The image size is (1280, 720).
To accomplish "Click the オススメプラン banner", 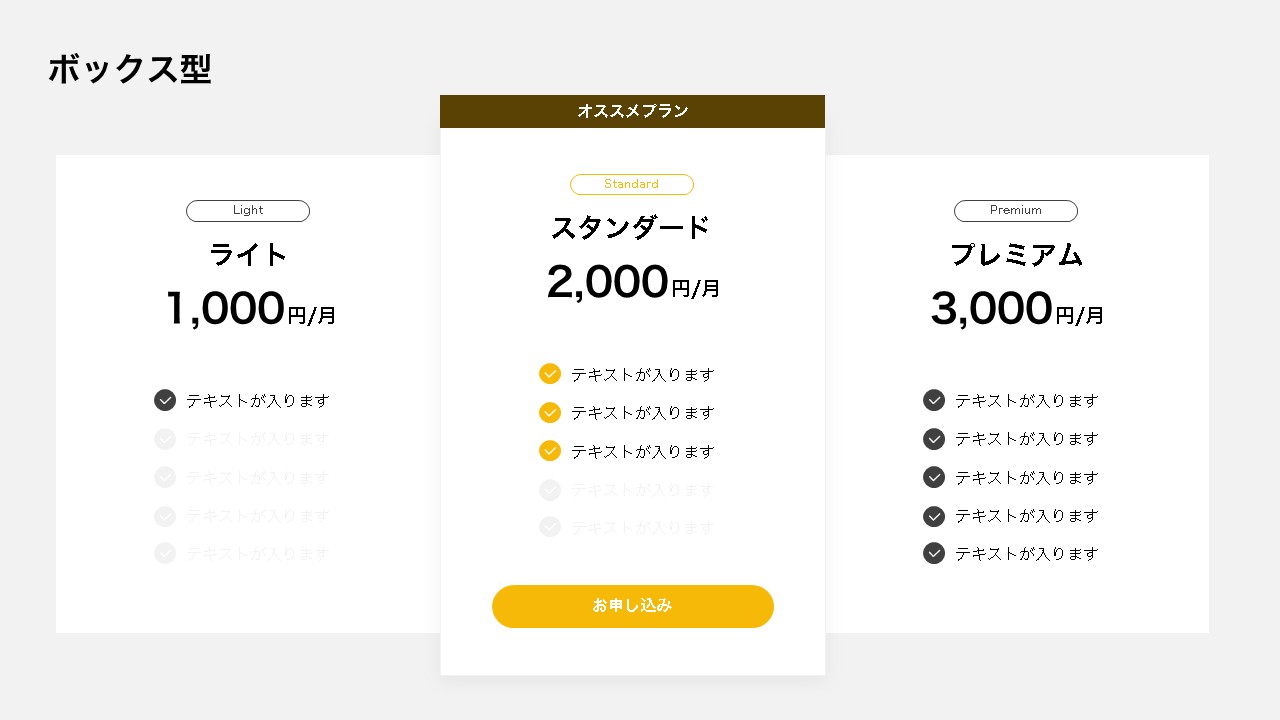I will [x=632, y=111].
